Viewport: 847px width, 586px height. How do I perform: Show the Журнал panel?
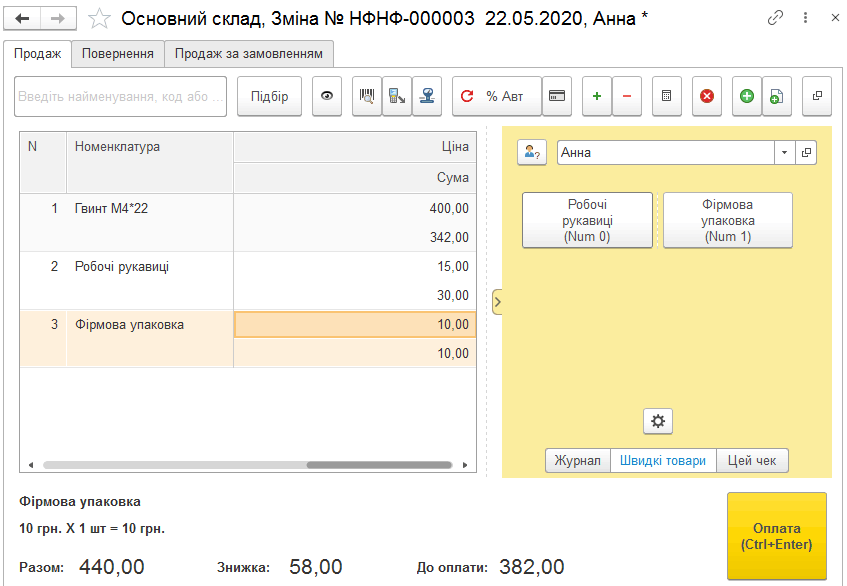577,461
